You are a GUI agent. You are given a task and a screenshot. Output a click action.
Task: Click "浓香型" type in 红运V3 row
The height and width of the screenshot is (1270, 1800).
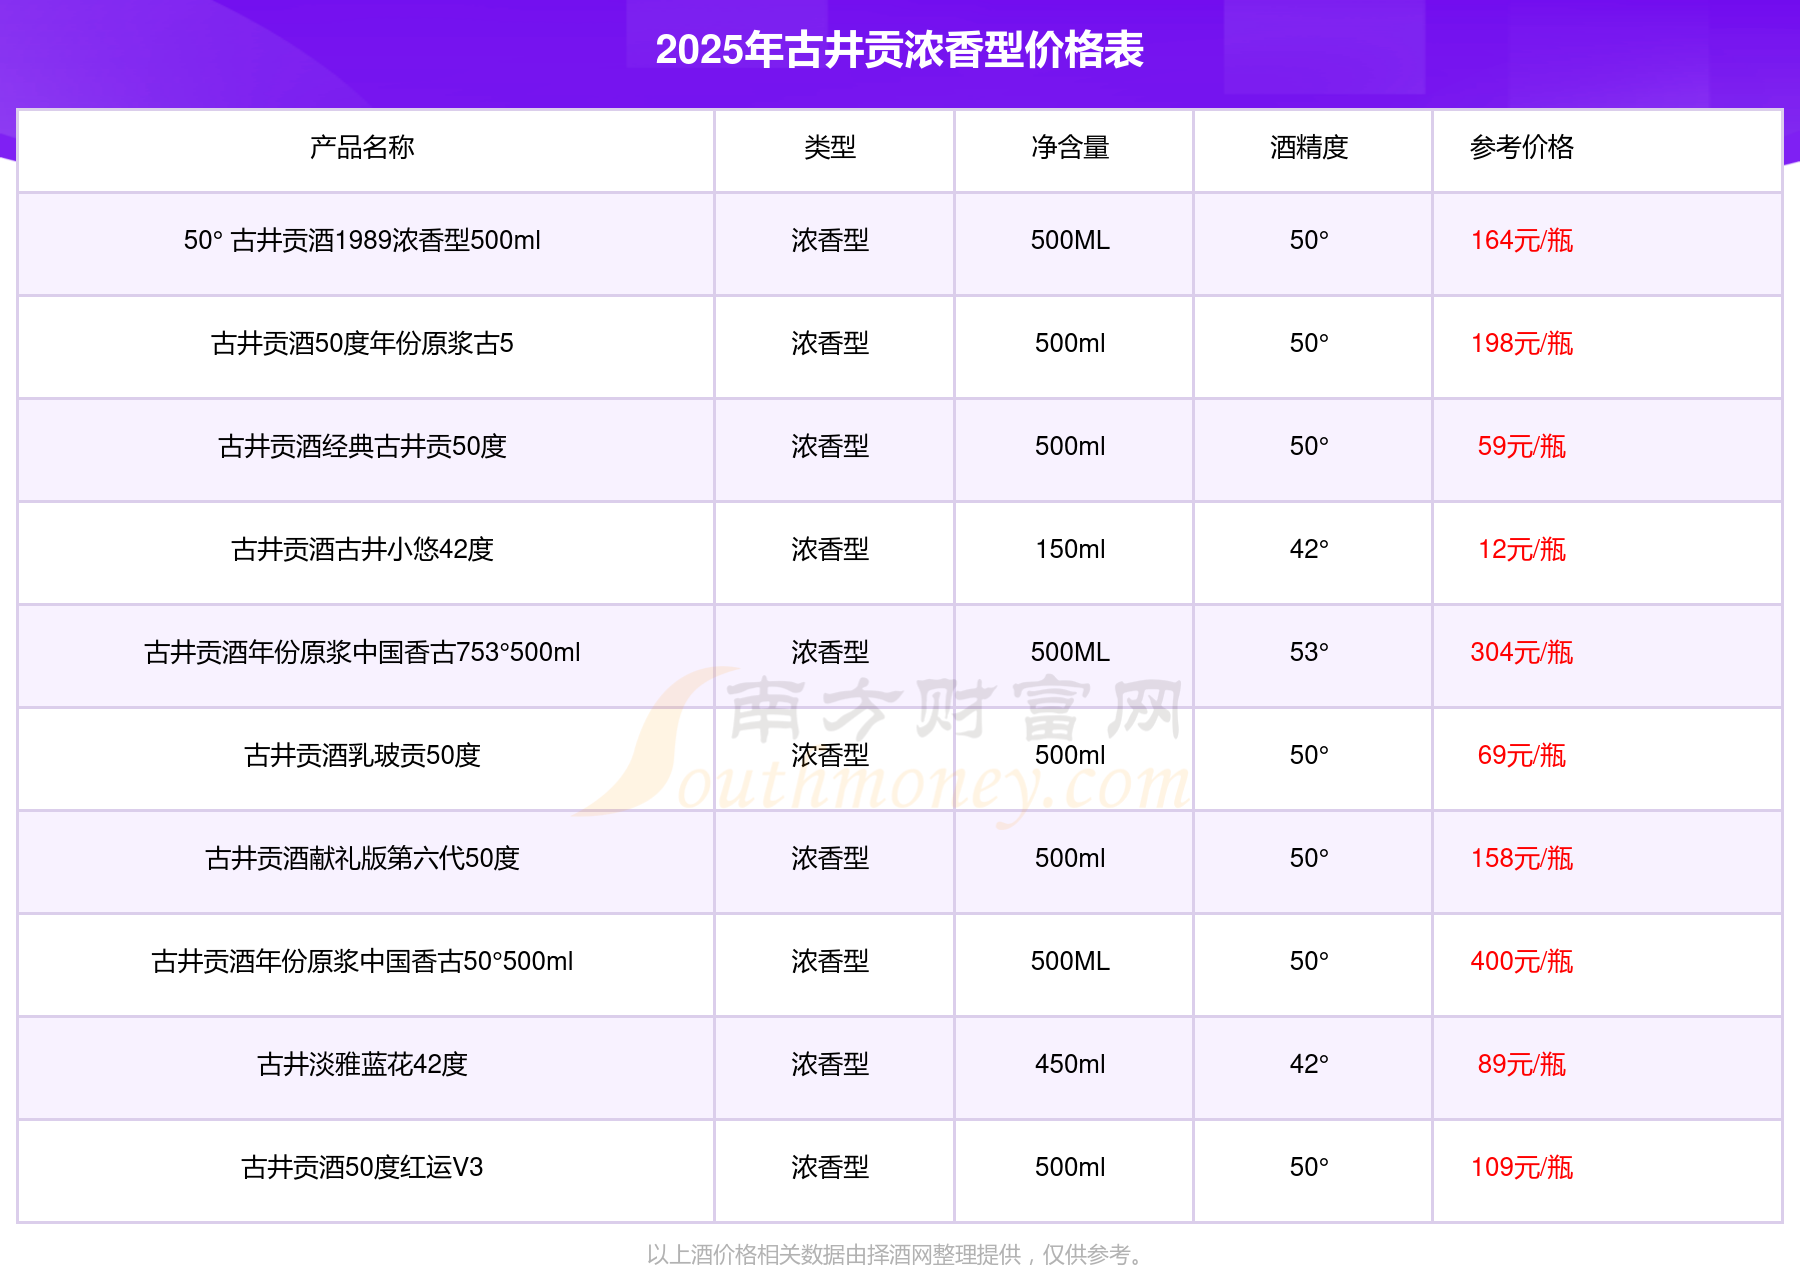(830, 1168)
